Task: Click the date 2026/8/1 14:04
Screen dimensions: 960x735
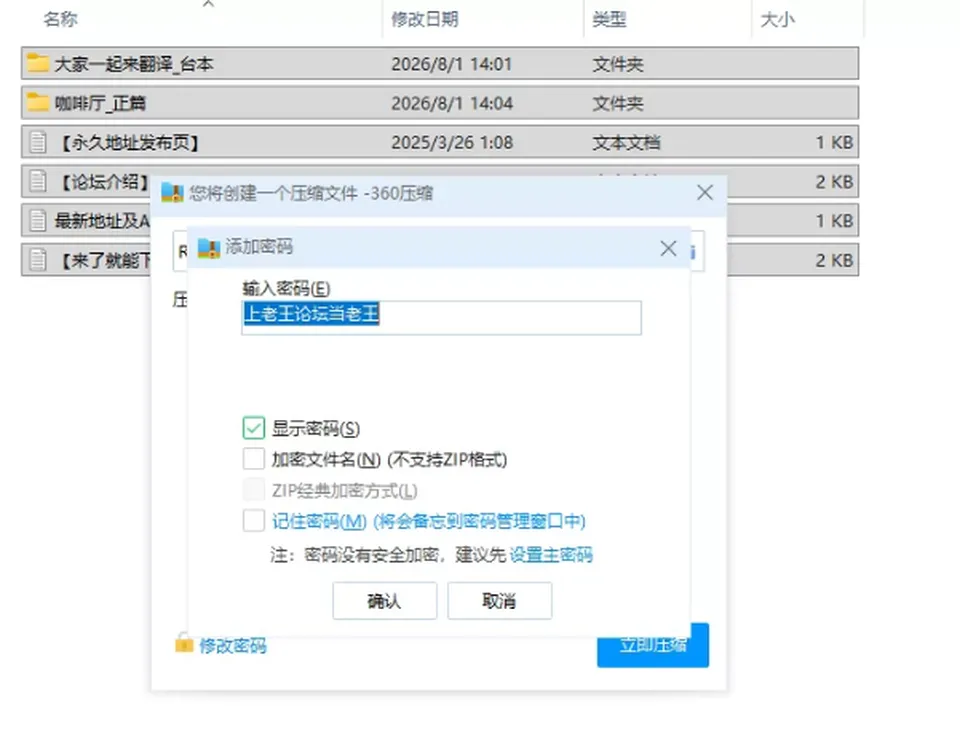Action: click(452, 103)
